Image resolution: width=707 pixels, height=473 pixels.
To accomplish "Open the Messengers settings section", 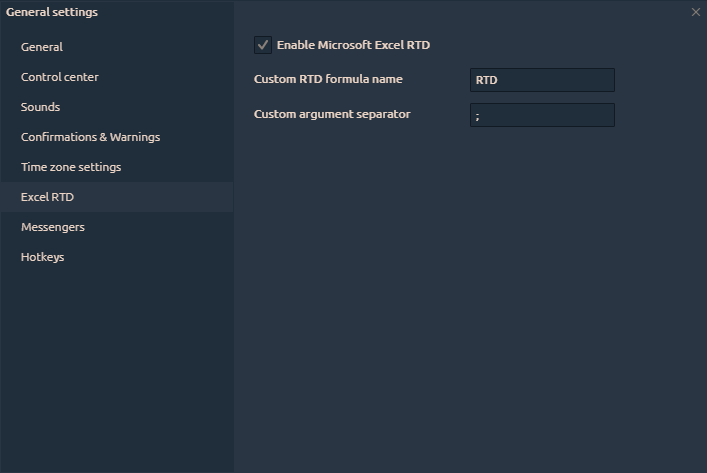I will click(x=53, y=227).
